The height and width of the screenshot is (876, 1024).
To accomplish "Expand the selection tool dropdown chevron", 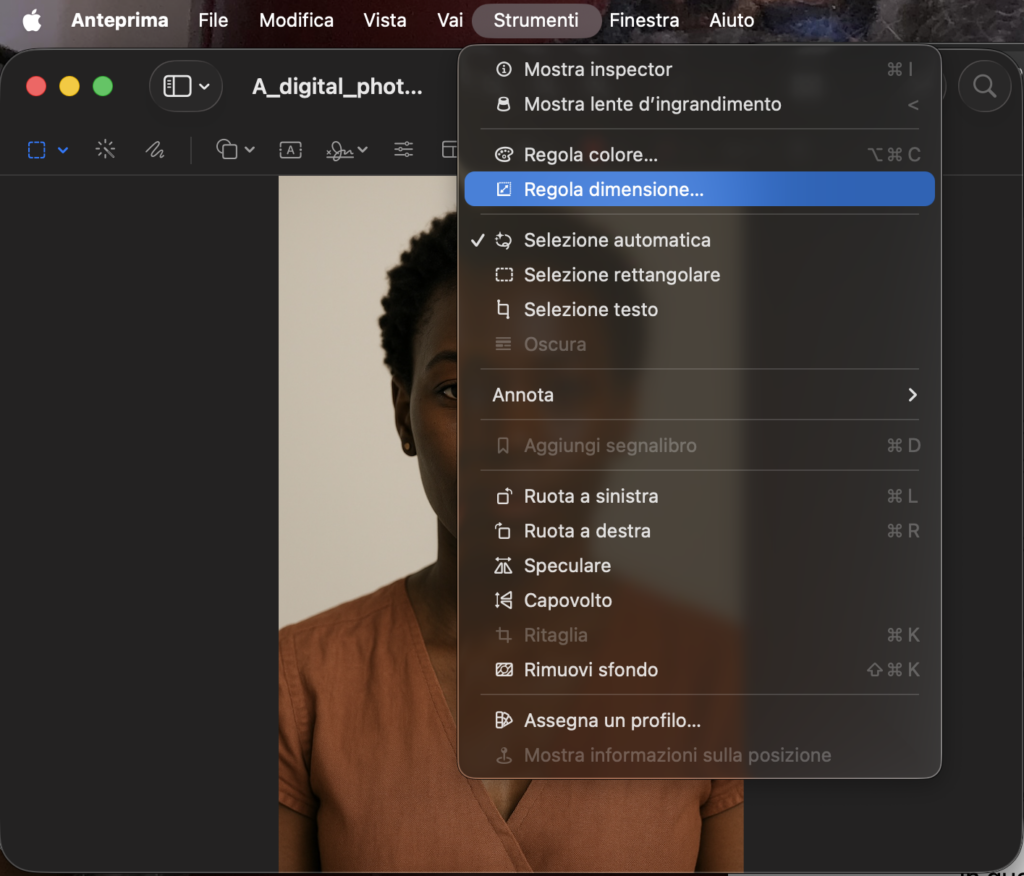I will pos(63,150).
